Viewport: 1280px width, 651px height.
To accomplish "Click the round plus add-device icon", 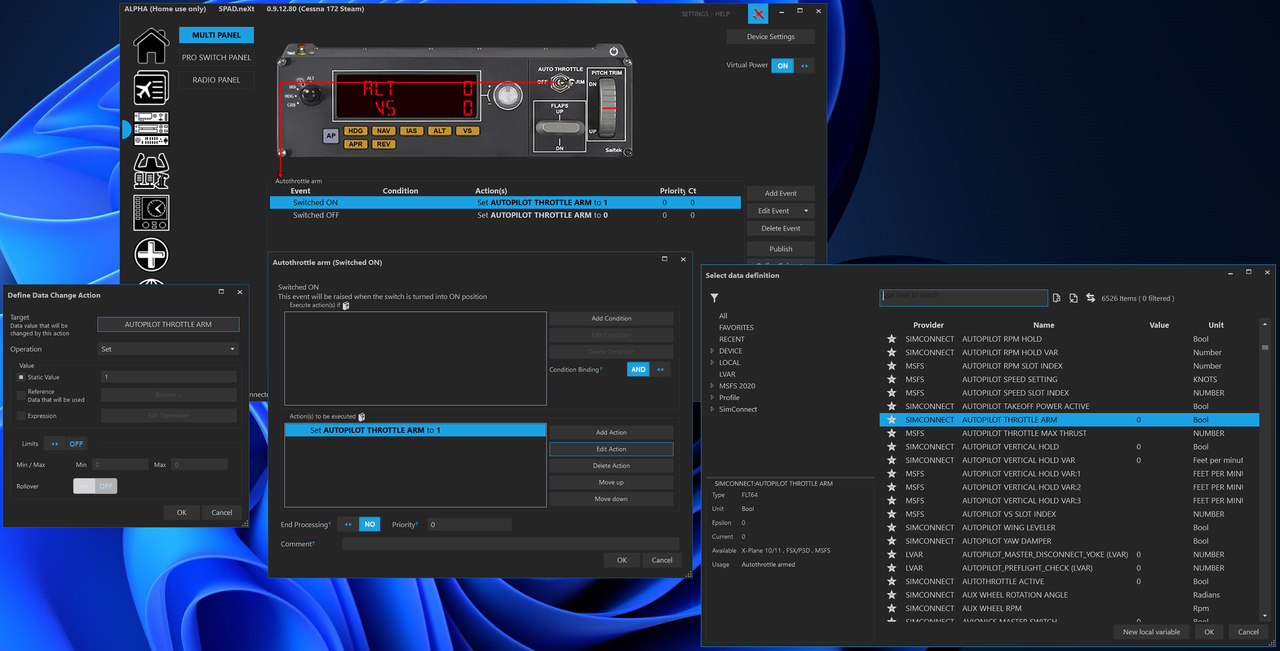I will (x=151, y=255).
